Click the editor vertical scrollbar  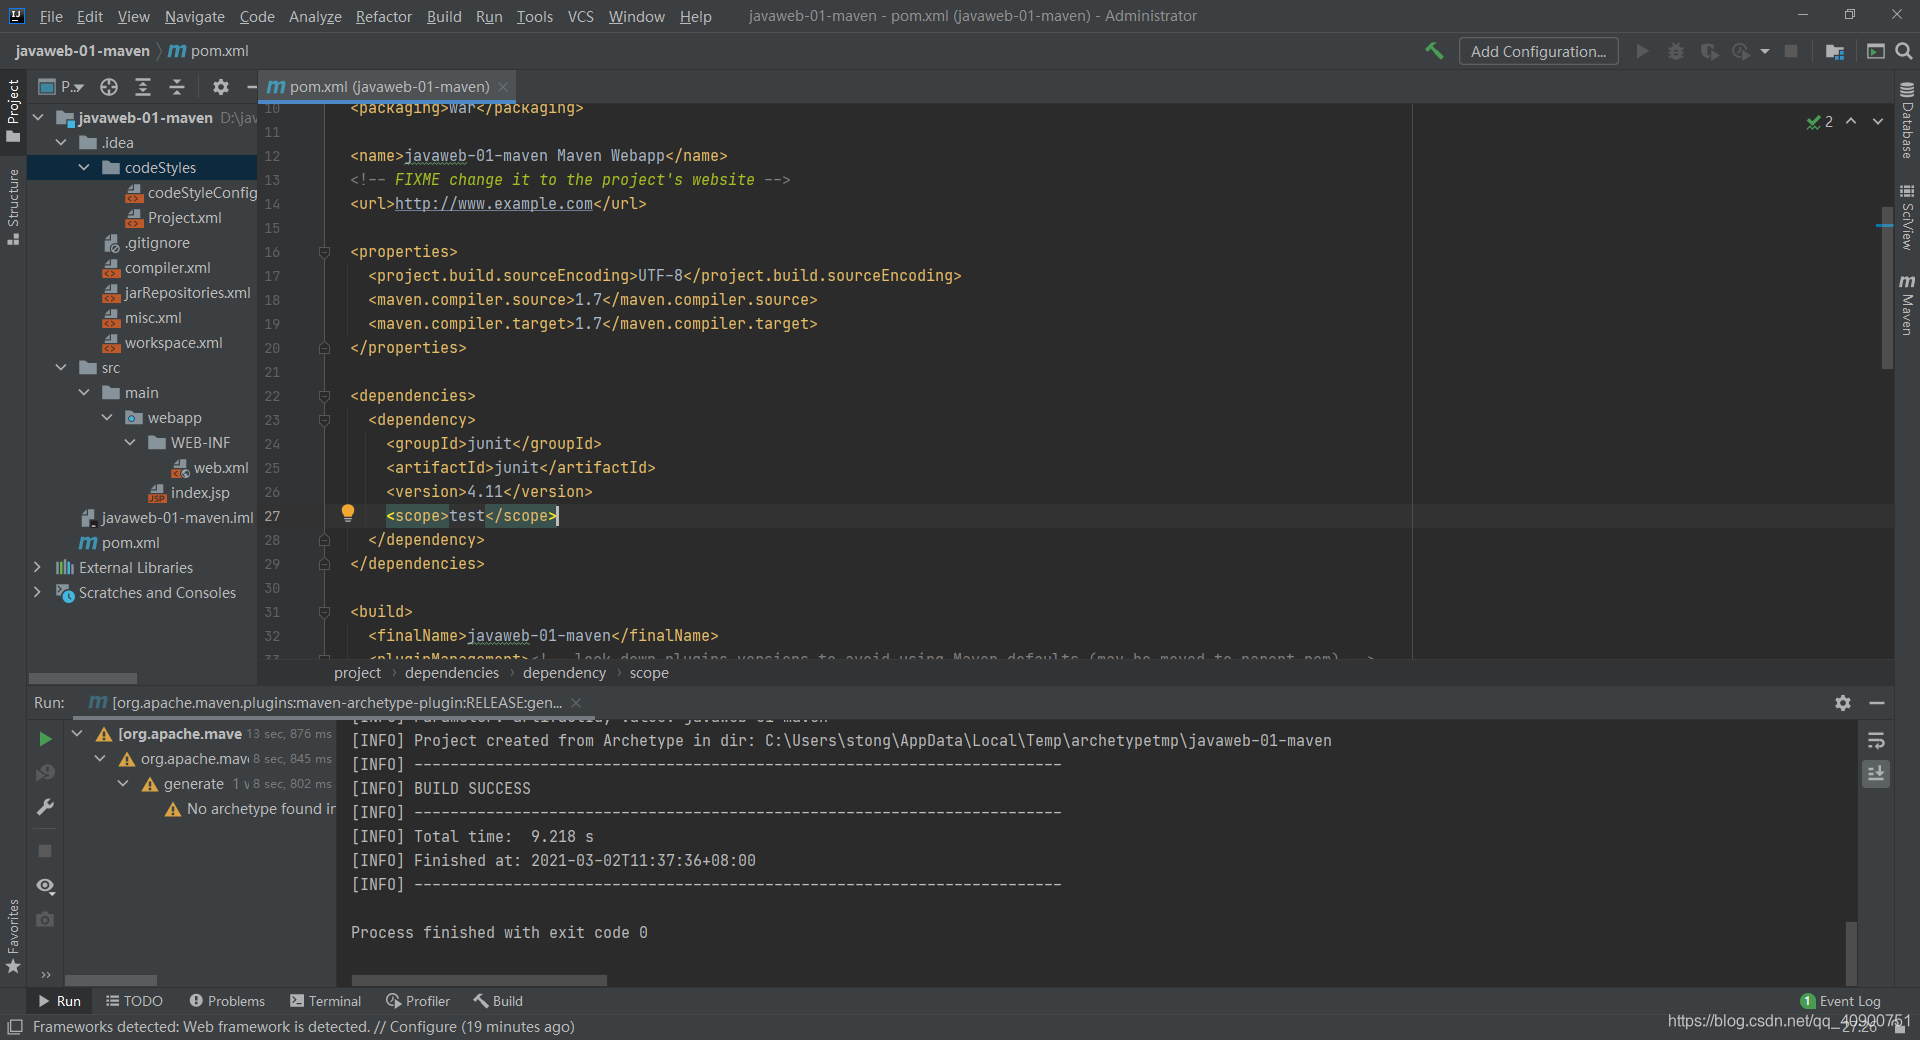[x=1886, y=289]
